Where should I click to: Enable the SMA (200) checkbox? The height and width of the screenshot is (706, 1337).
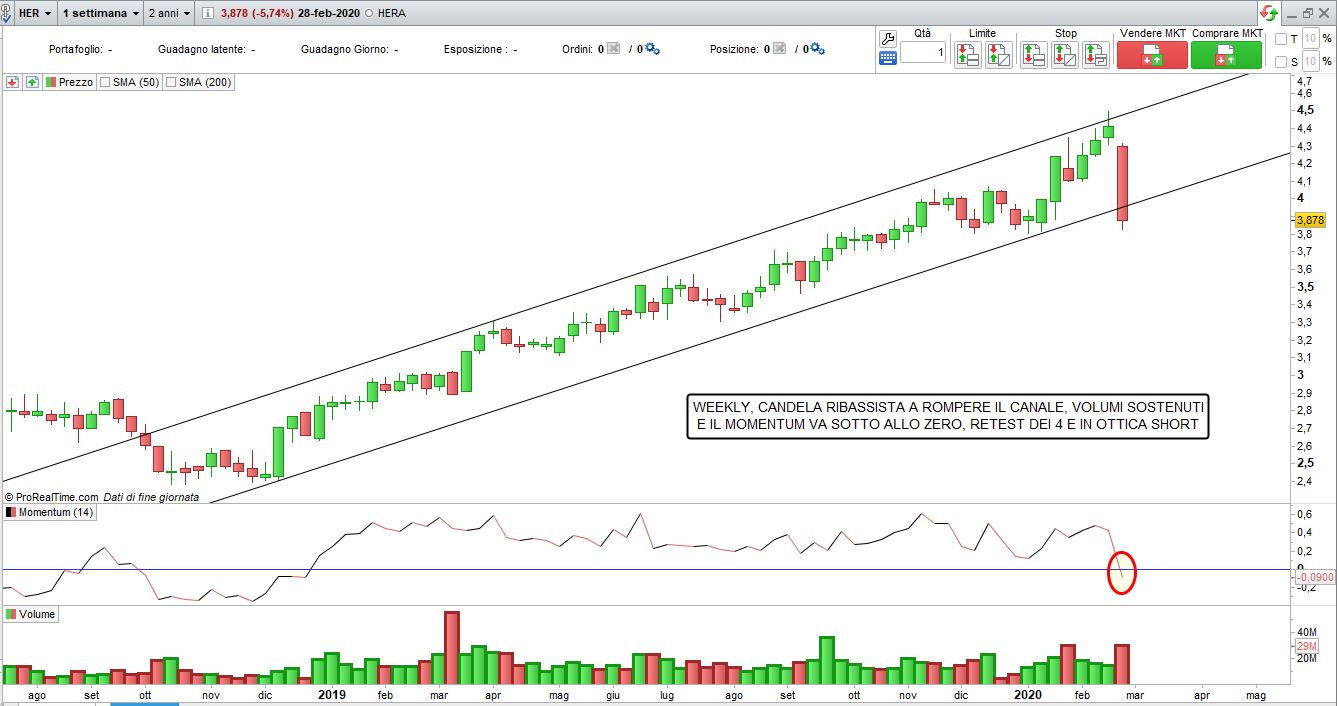pos(171,82)
